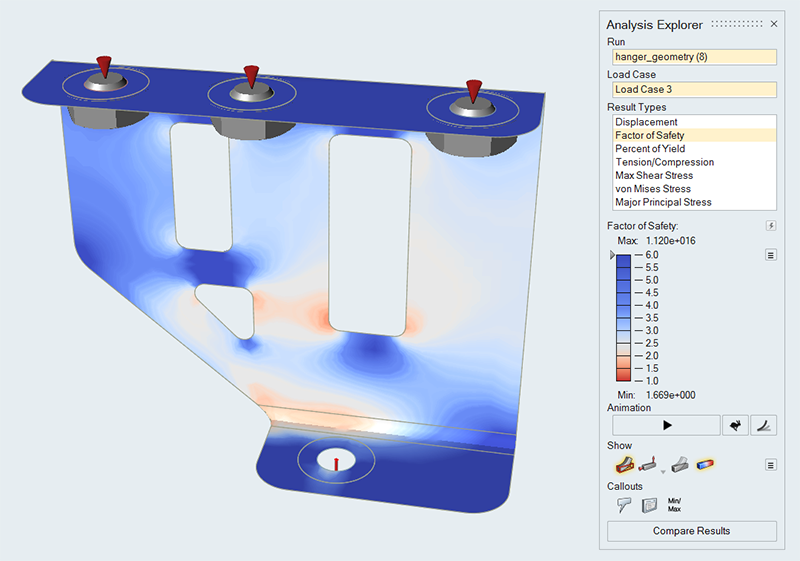This screenshot has width=800, height=561.
Task: Click the legend maximum slider arrow
Action: 612,256
